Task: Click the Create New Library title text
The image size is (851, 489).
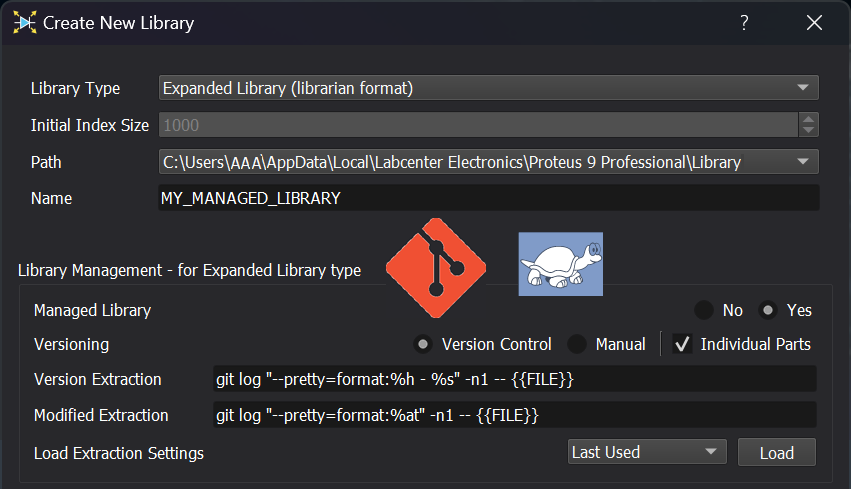Action: click(118, 23)
